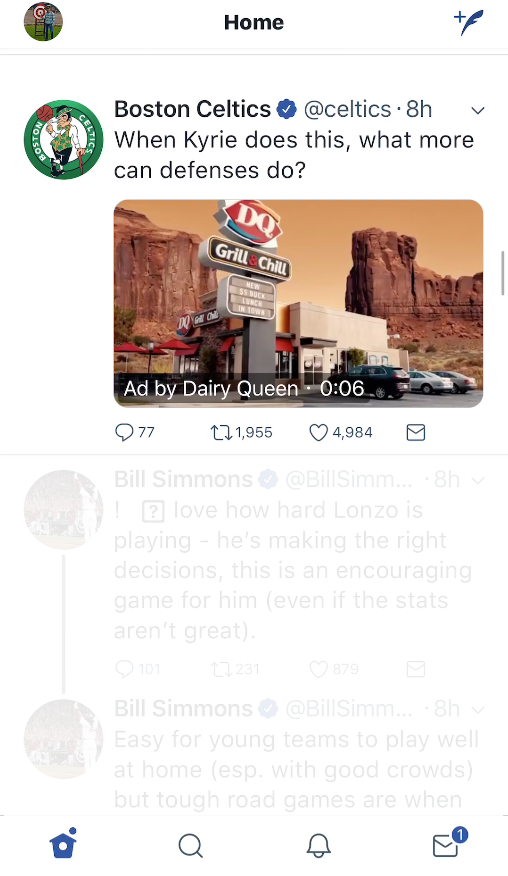Viewport: 508px width, 876px height.
Task: Share Celtics tweet via direct message
Action: click(416, 432)
